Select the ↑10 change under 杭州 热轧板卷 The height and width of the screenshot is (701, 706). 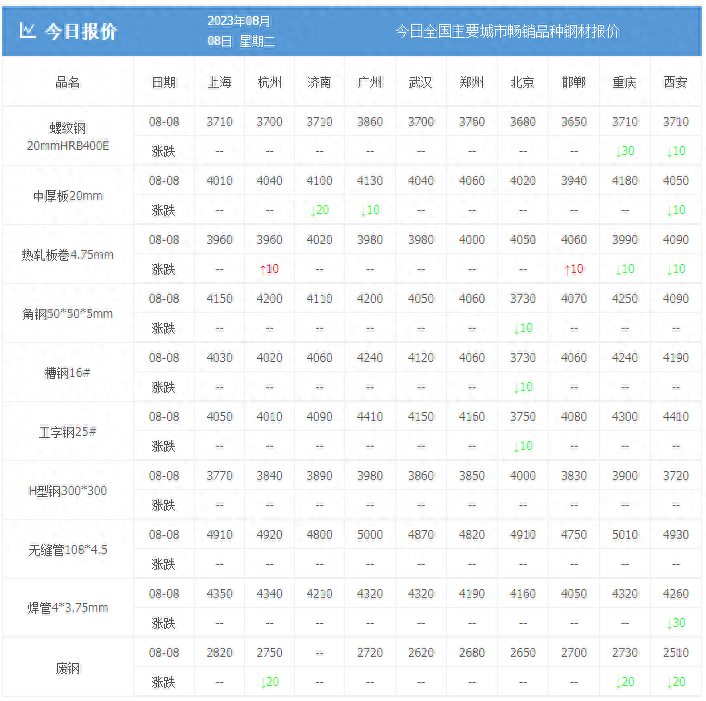(270, 269)
